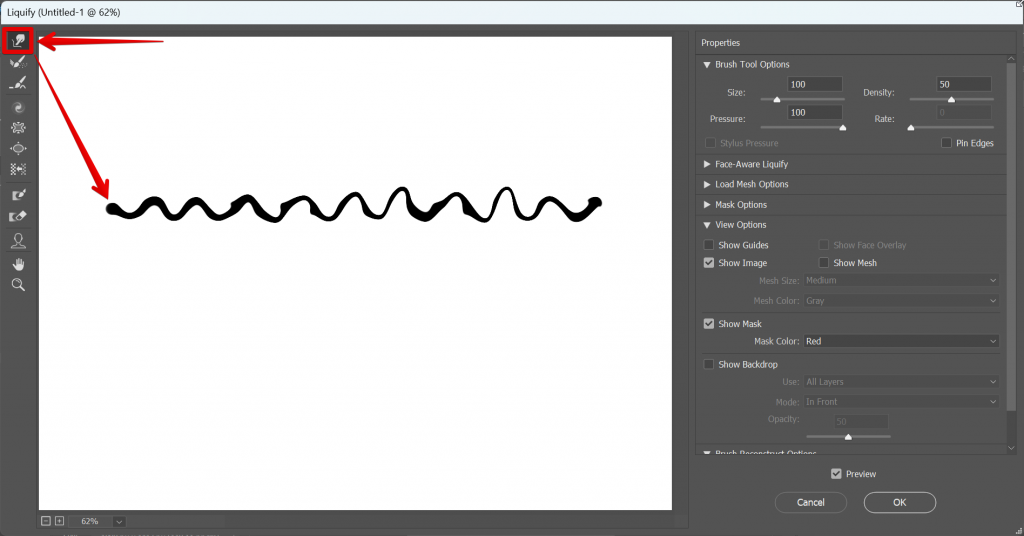Toggle the Preview checkbox
The width and height of the screenshot is (1024, 536).
click(836, 474)
